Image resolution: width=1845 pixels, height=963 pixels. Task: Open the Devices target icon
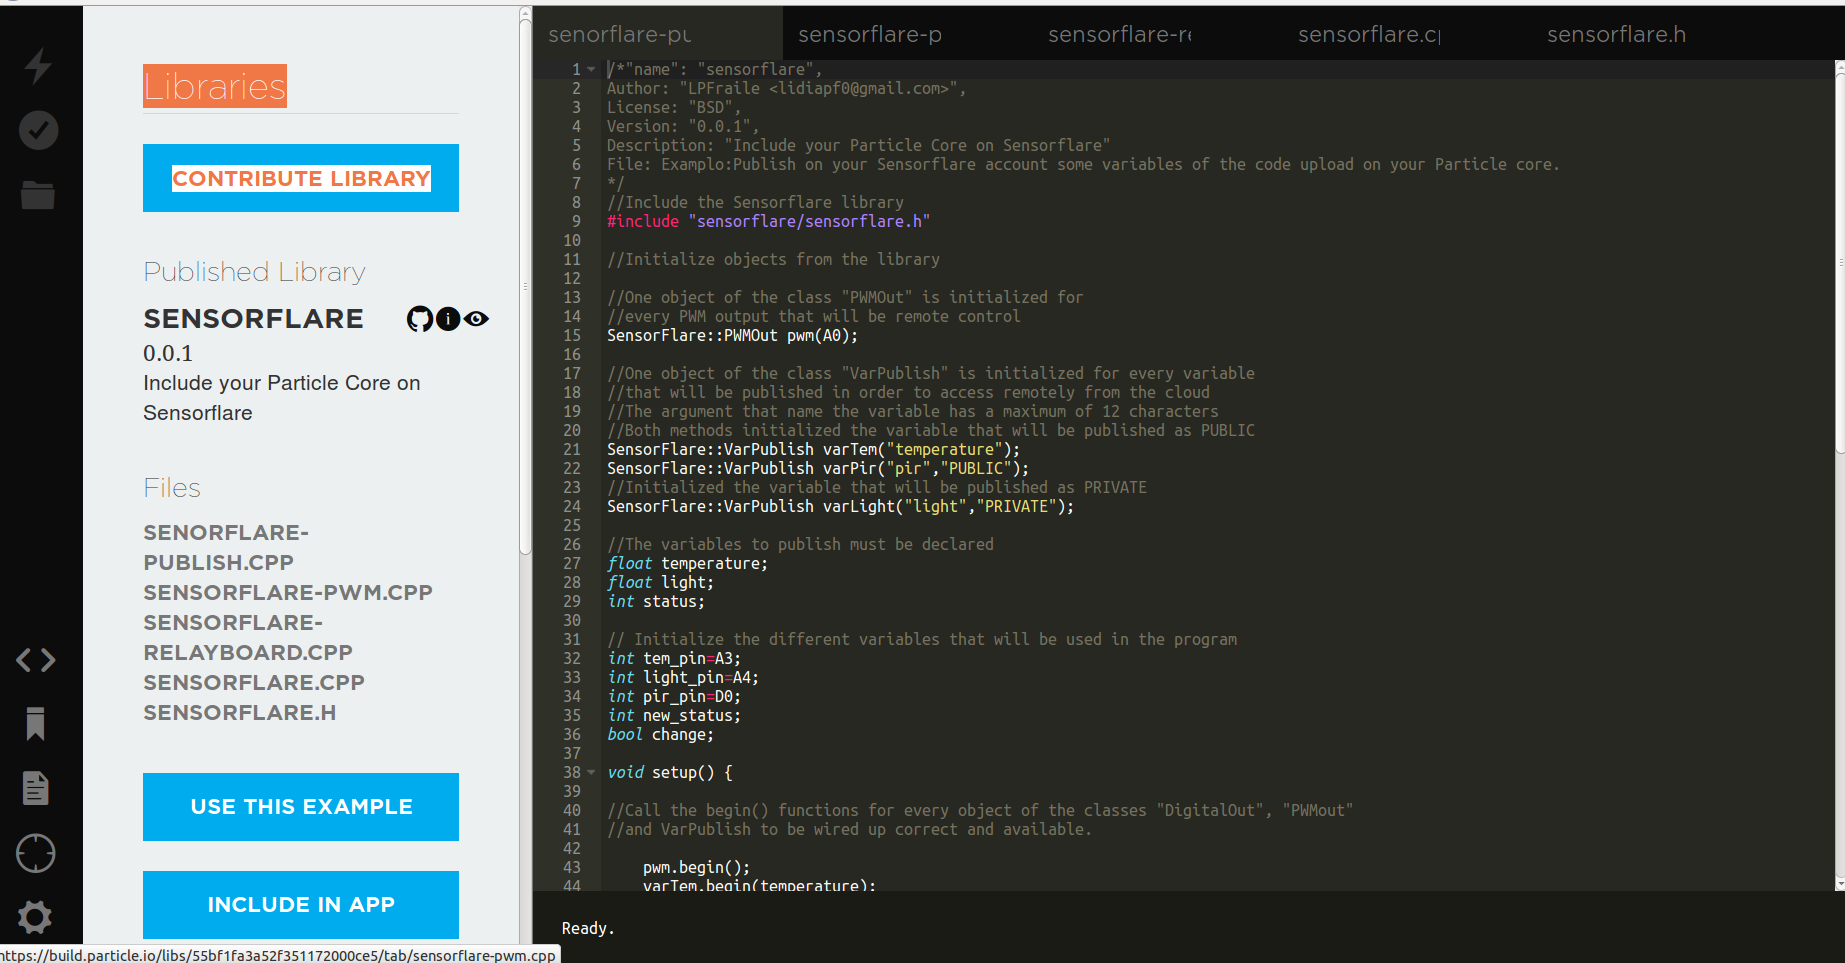(x=36, y=853)
